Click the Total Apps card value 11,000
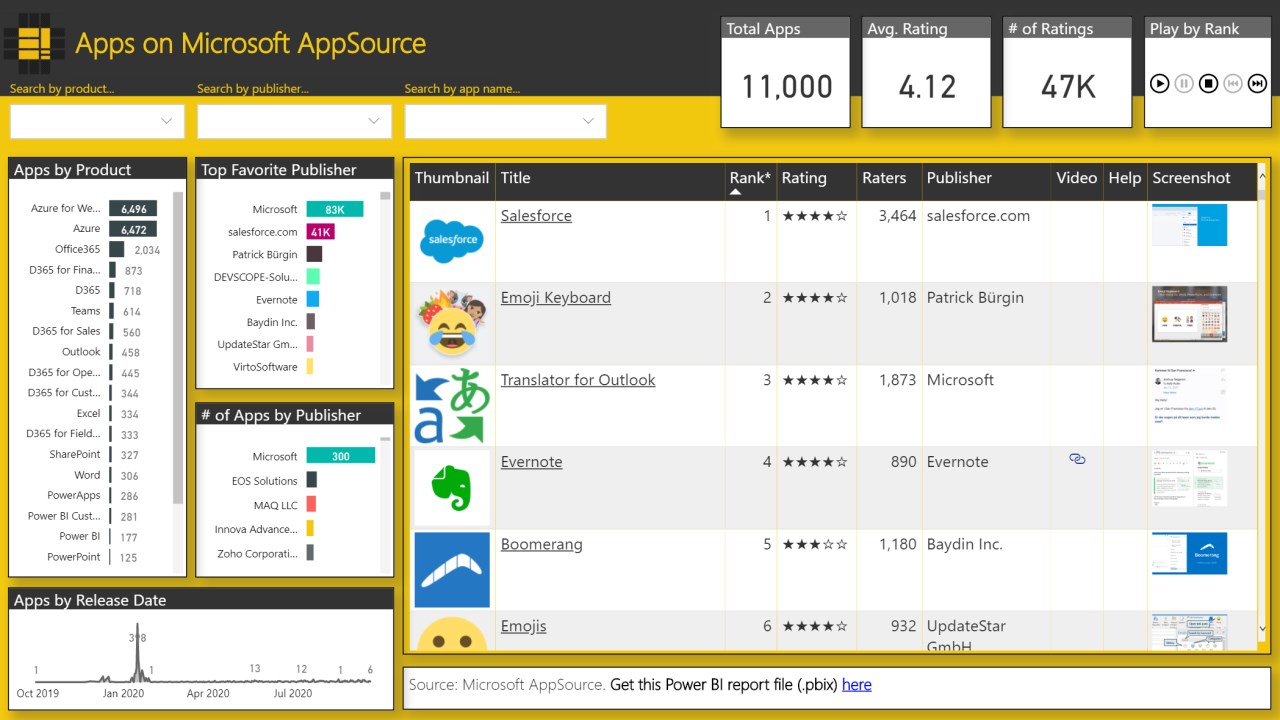1280x720 pixels. [787, 87]
